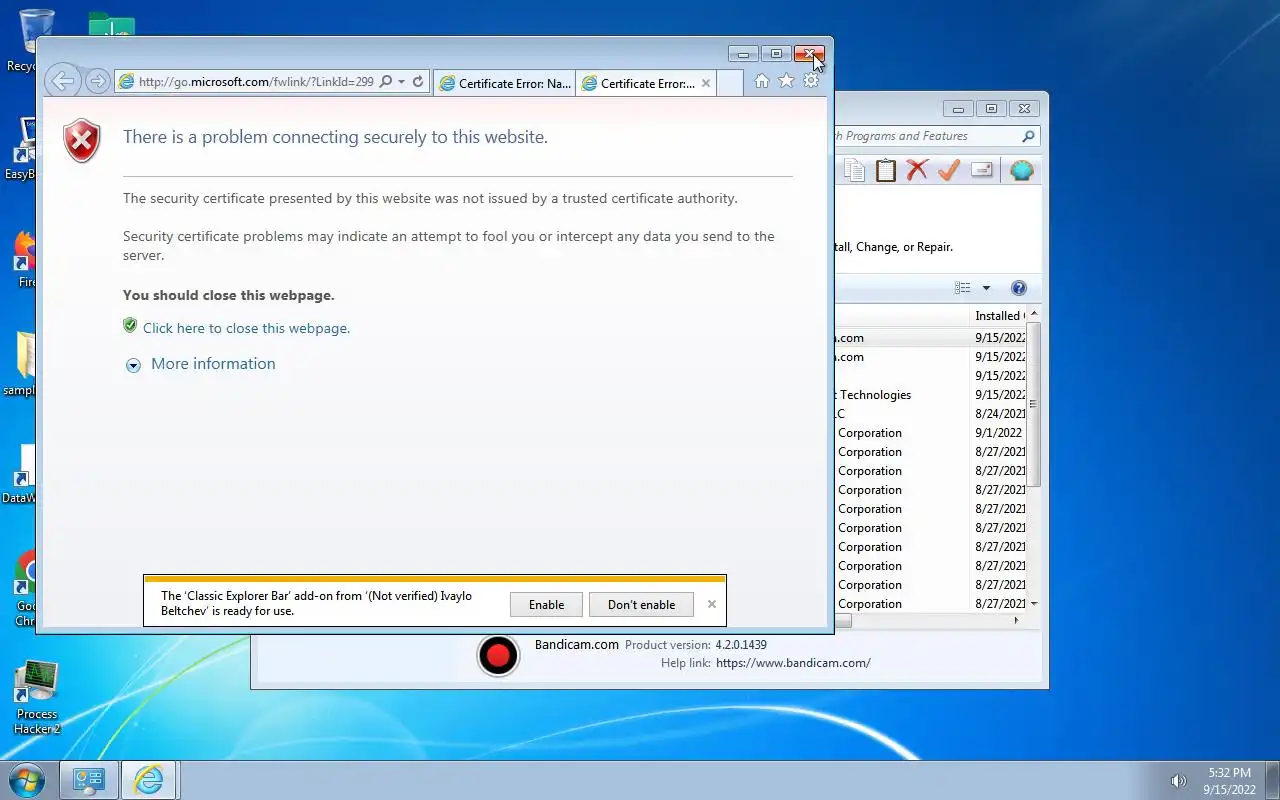This screenshot has height=800, width=1280.
Task: Open the Favorites star in IE
Action: tap(787, 81)
